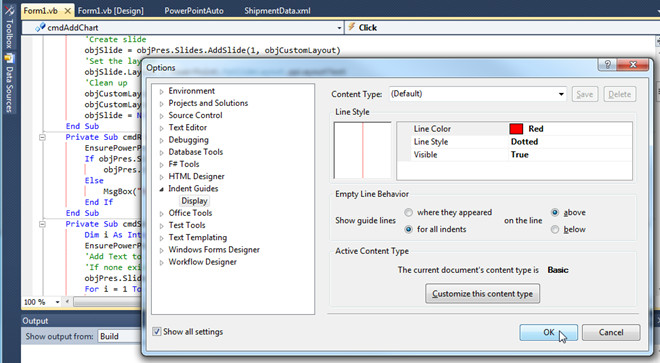The image size is (660, 363).
Task: Select the Windows Forms Designer tree item
Action: click(x=214, y=250)
